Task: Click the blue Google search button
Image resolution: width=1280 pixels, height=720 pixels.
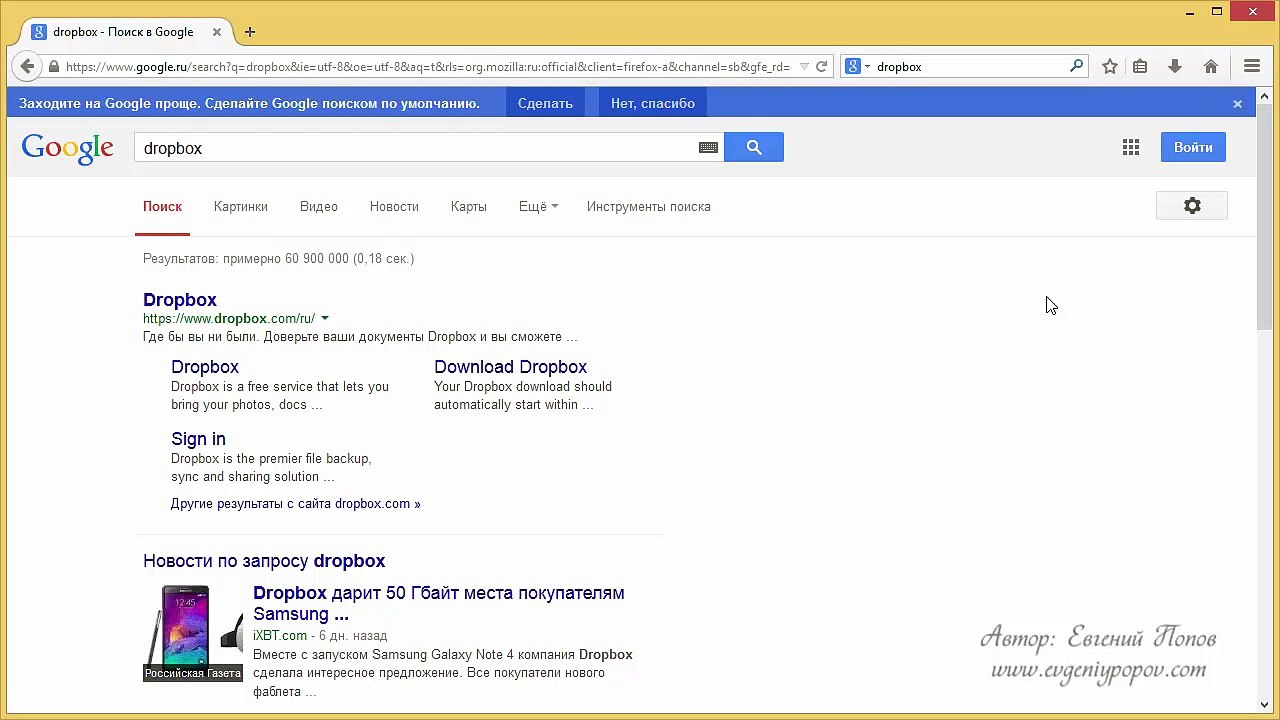Action: coord(754,148)
